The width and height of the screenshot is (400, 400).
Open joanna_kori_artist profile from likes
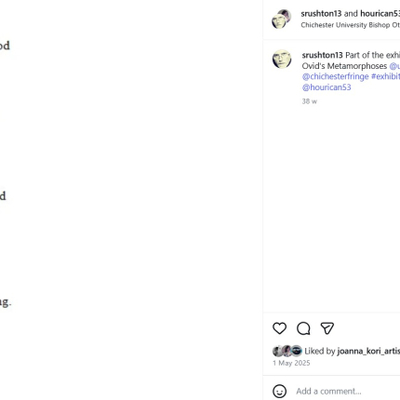tap(368, 351)
